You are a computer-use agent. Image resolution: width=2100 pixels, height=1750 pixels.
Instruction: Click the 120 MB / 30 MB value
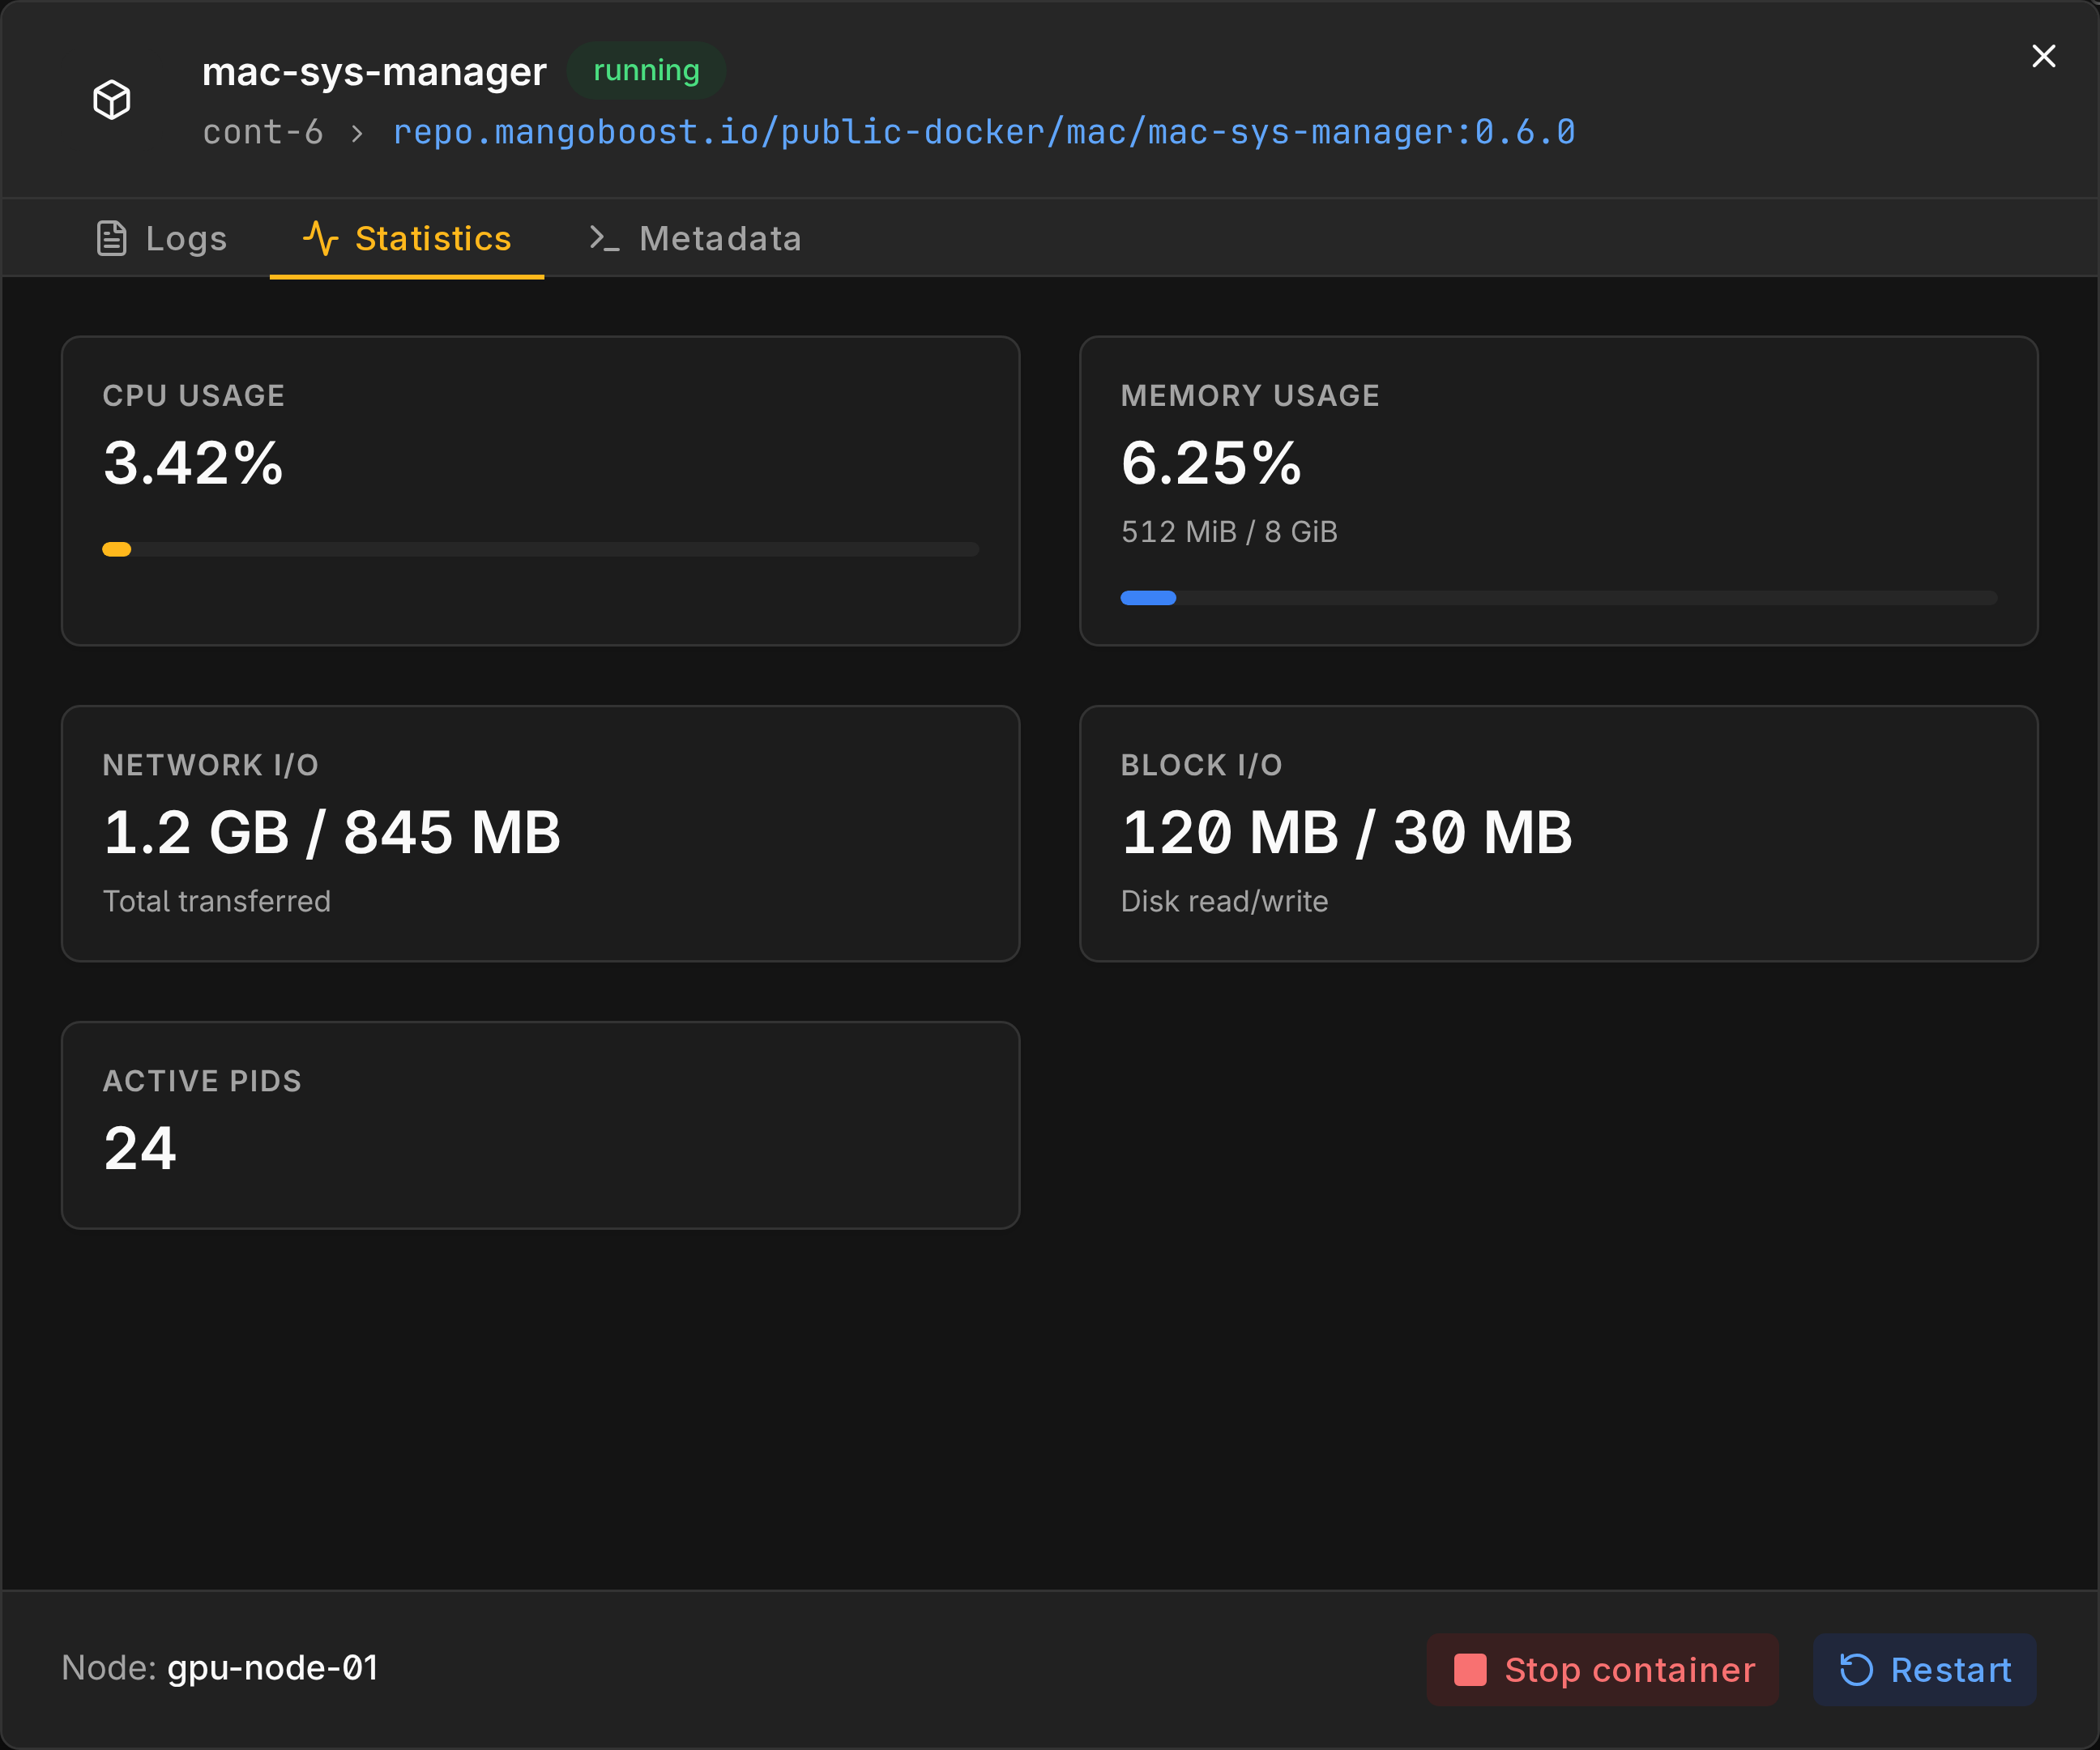[1347, 832]
